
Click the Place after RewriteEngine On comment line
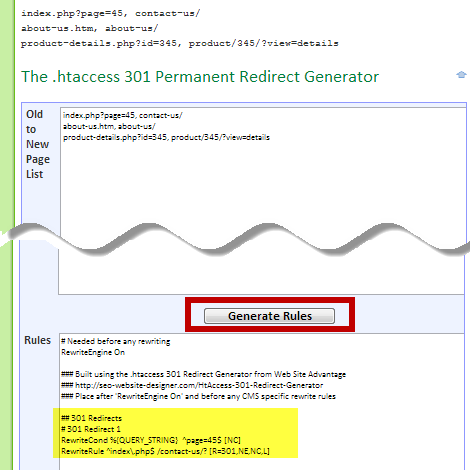198,396
